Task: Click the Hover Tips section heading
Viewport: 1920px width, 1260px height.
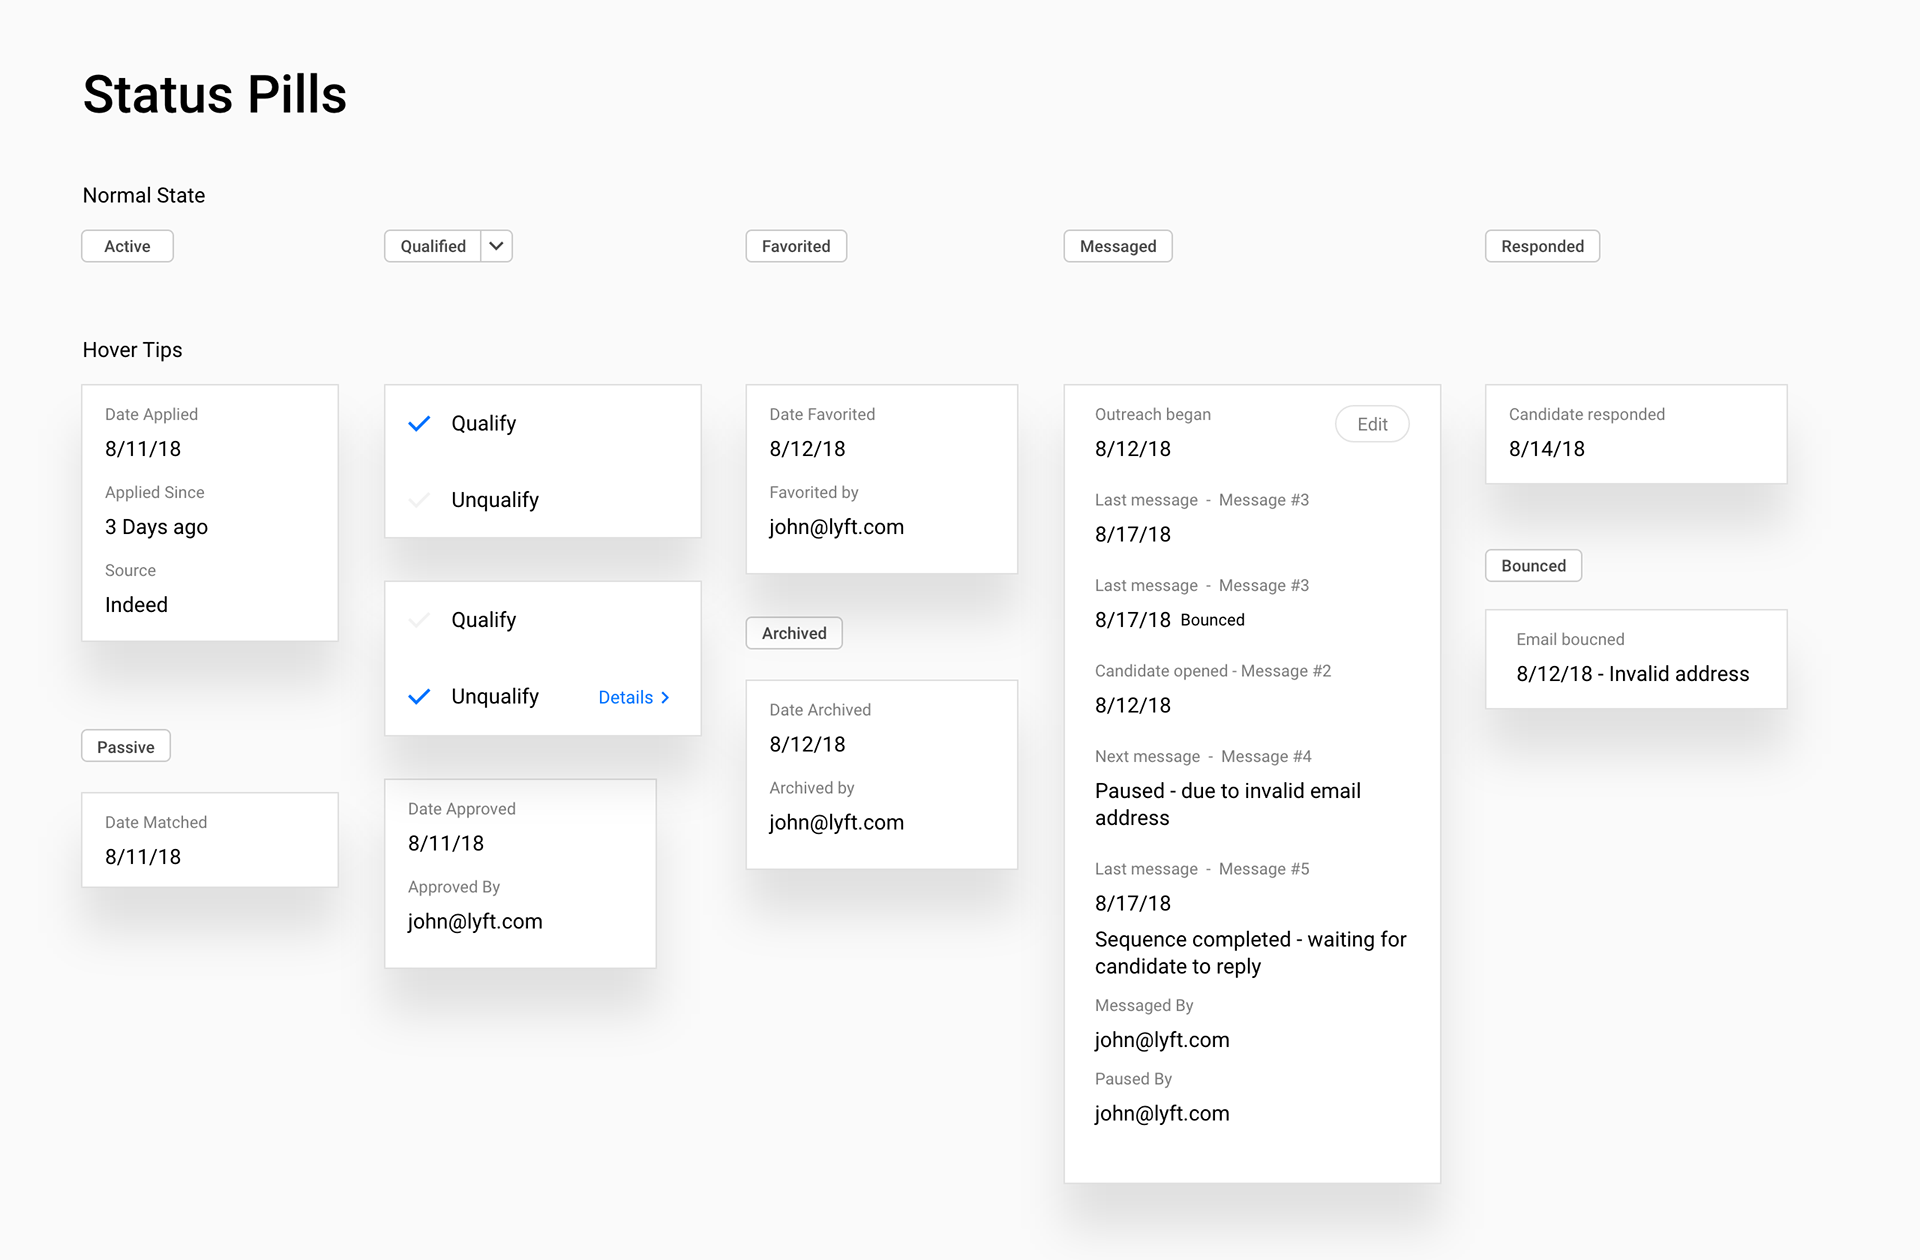Action: pyautogui.click(x=132, y=350)
